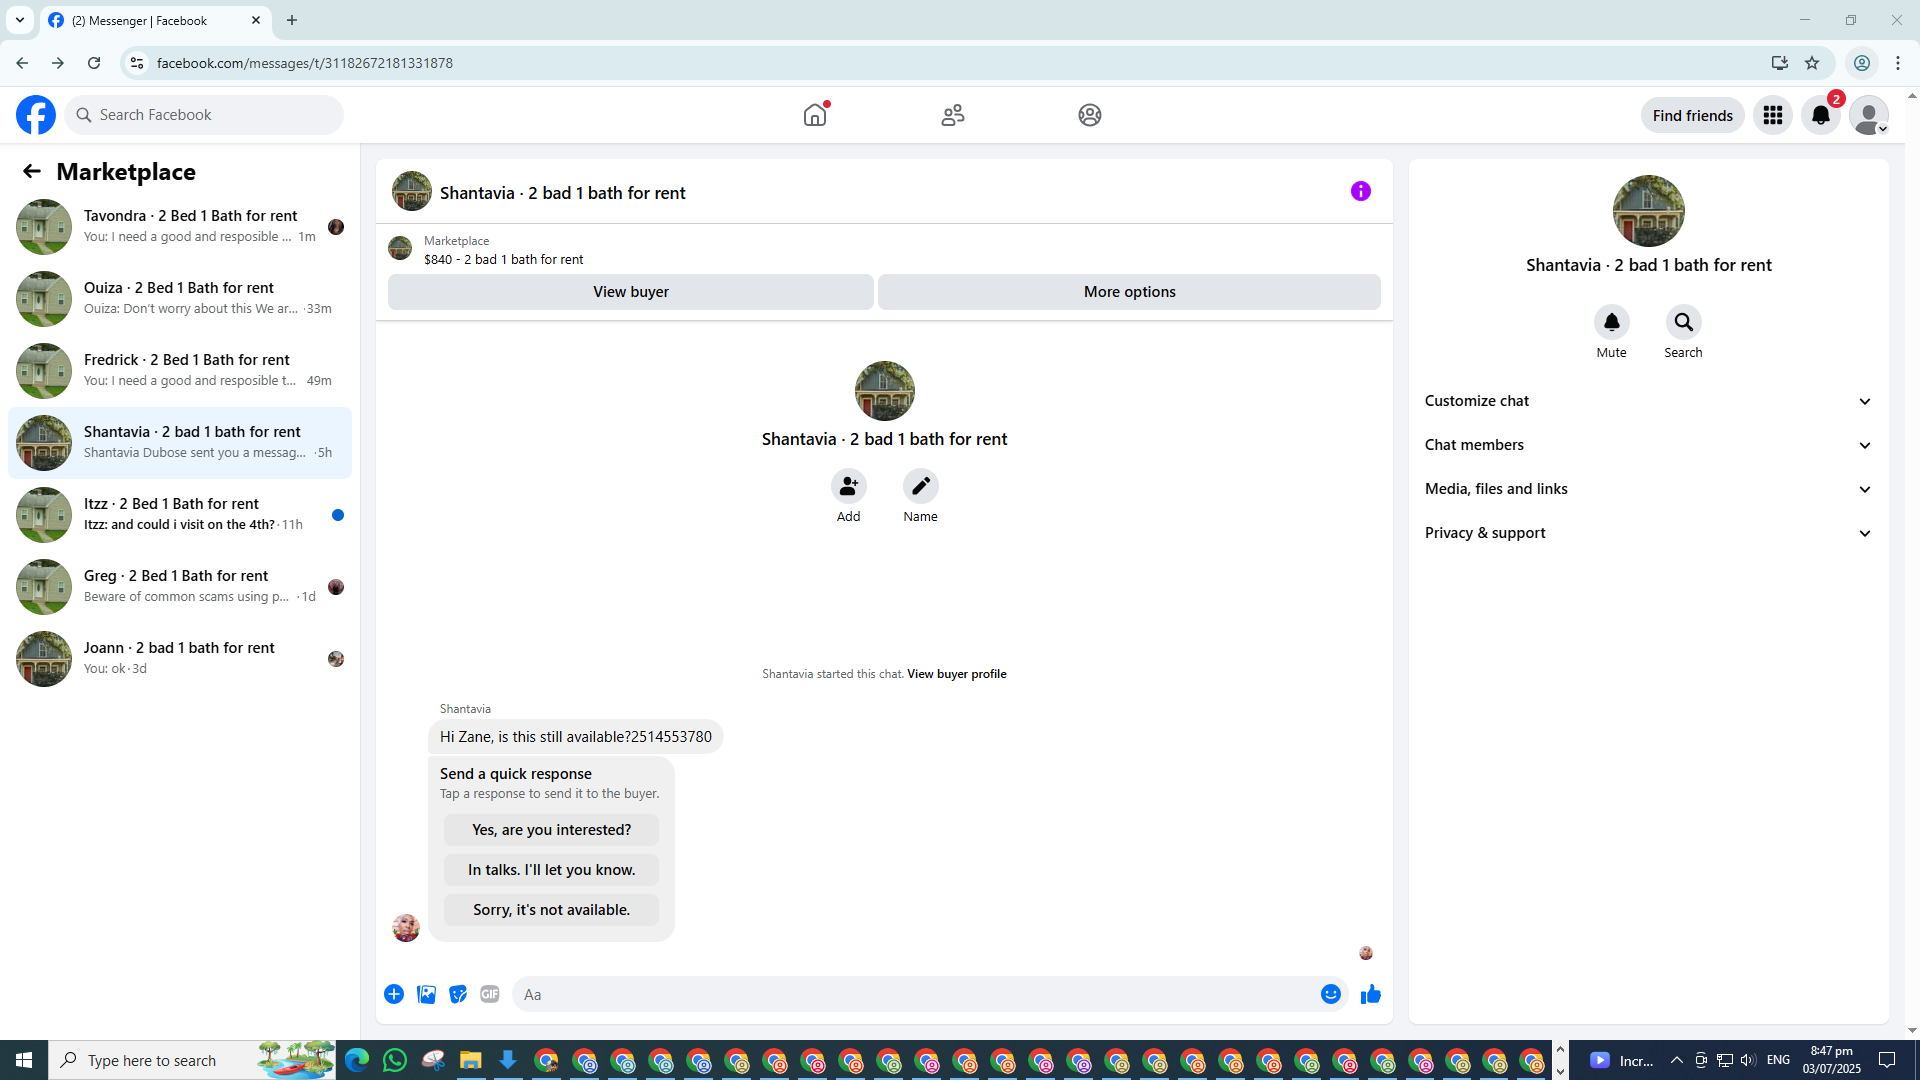Click the View buyer button
1920x1080 pixels.
630,292
